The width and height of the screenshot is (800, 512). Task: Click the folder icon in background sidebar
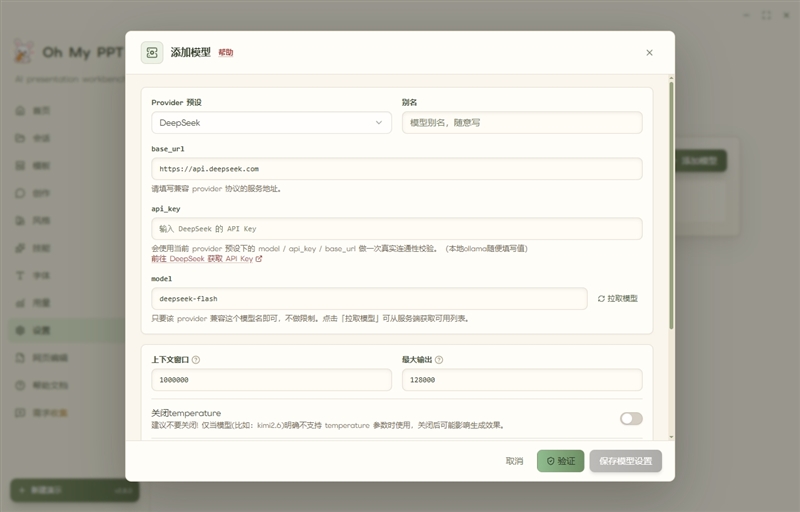(20, 138)
